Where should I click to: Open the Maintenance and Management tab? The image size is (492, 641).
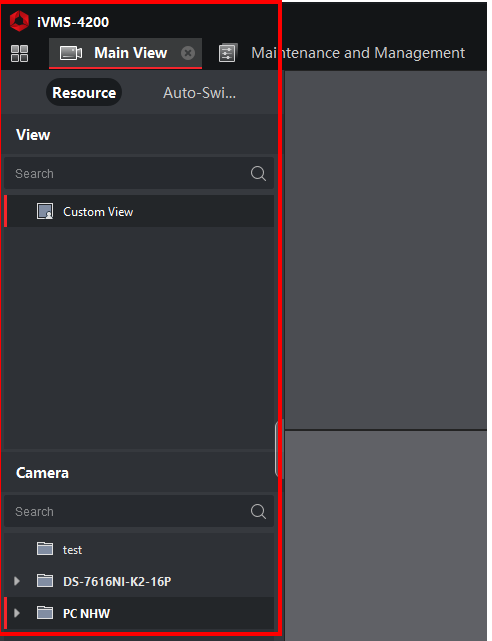coord(342,53)
